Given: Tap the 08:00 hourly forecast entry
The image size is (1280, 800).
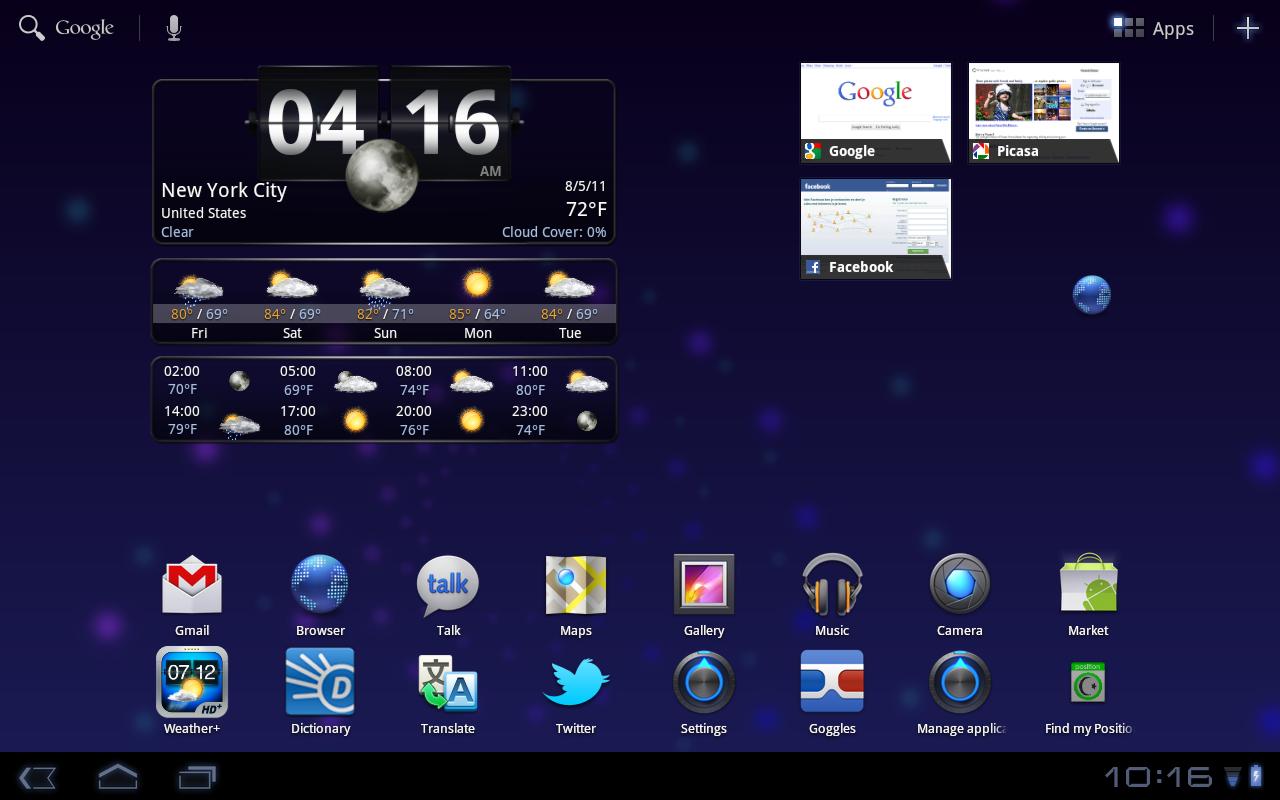Looking at the screenshot, I should click(444, 380).
